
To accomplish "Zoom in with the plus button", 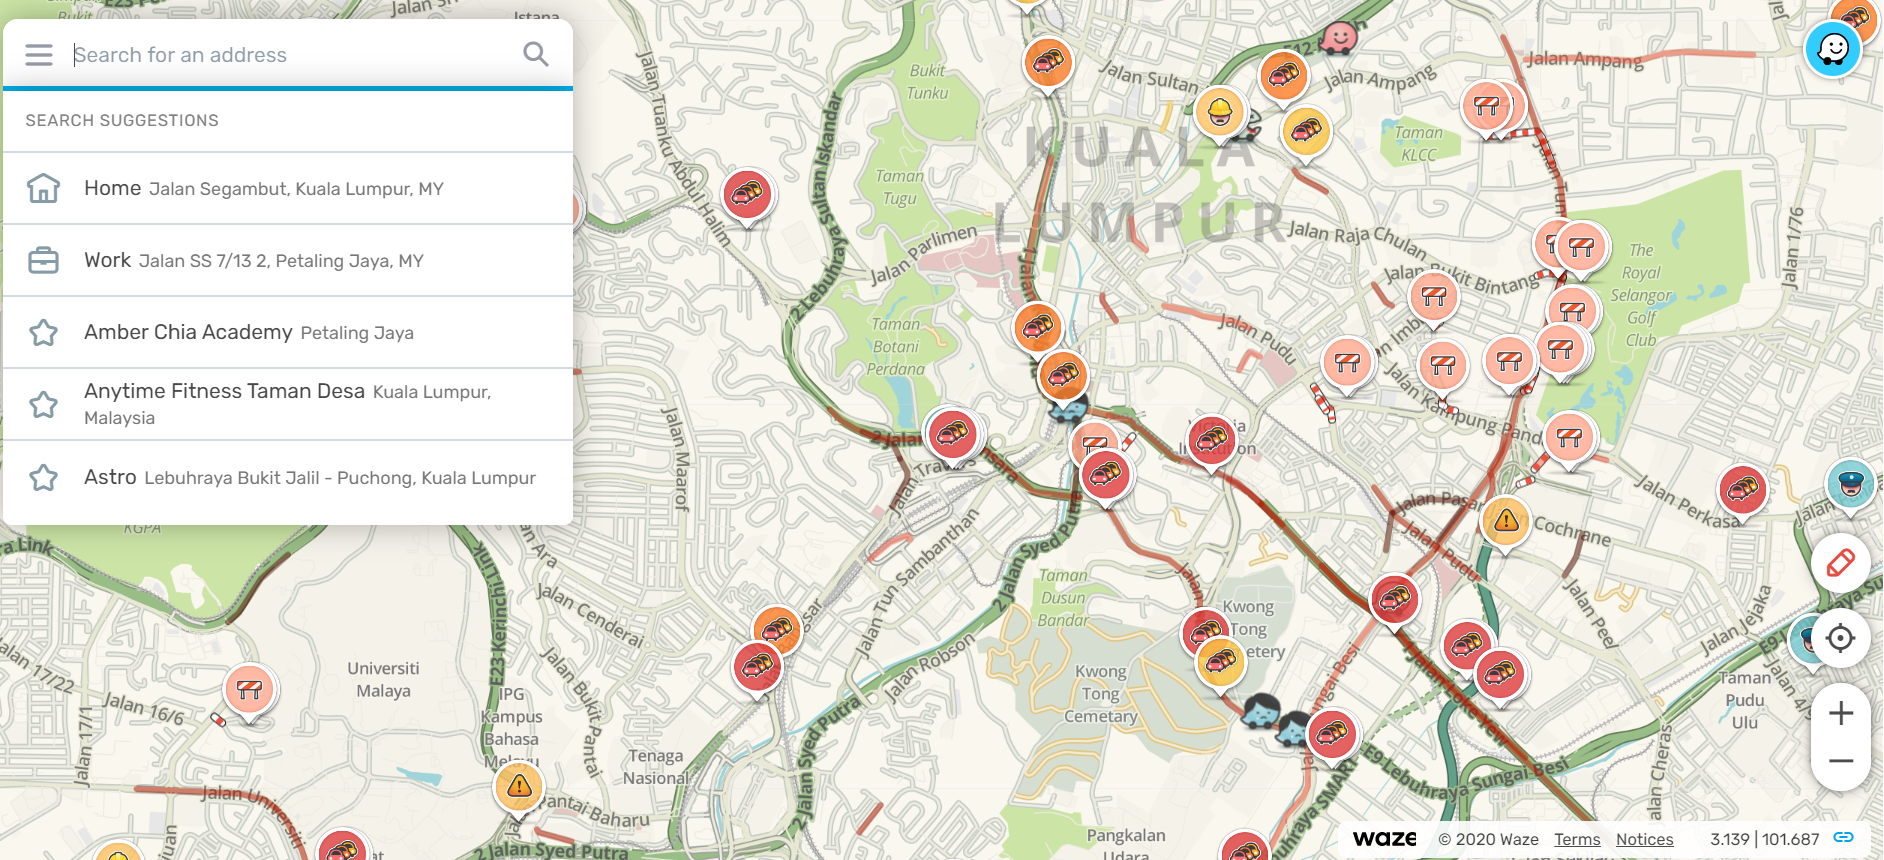I will coord(1841,713).
